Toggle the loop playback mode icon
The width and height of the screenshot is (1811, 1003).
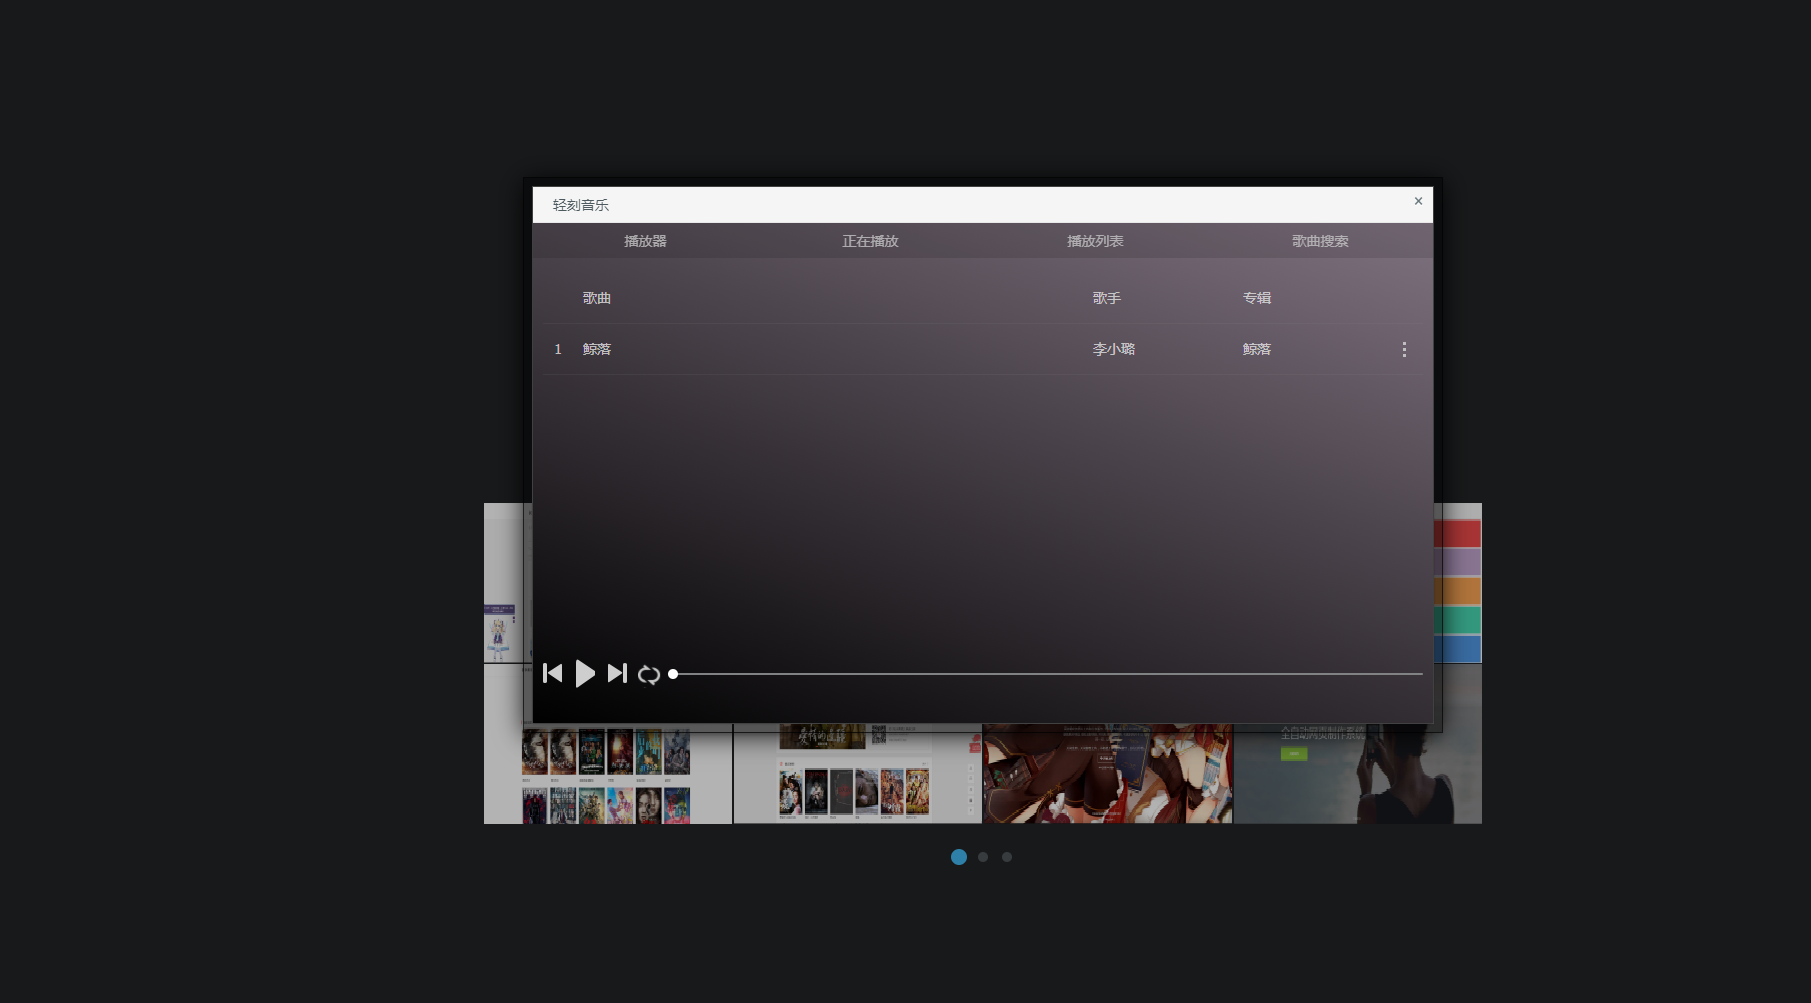pos(649,675)
